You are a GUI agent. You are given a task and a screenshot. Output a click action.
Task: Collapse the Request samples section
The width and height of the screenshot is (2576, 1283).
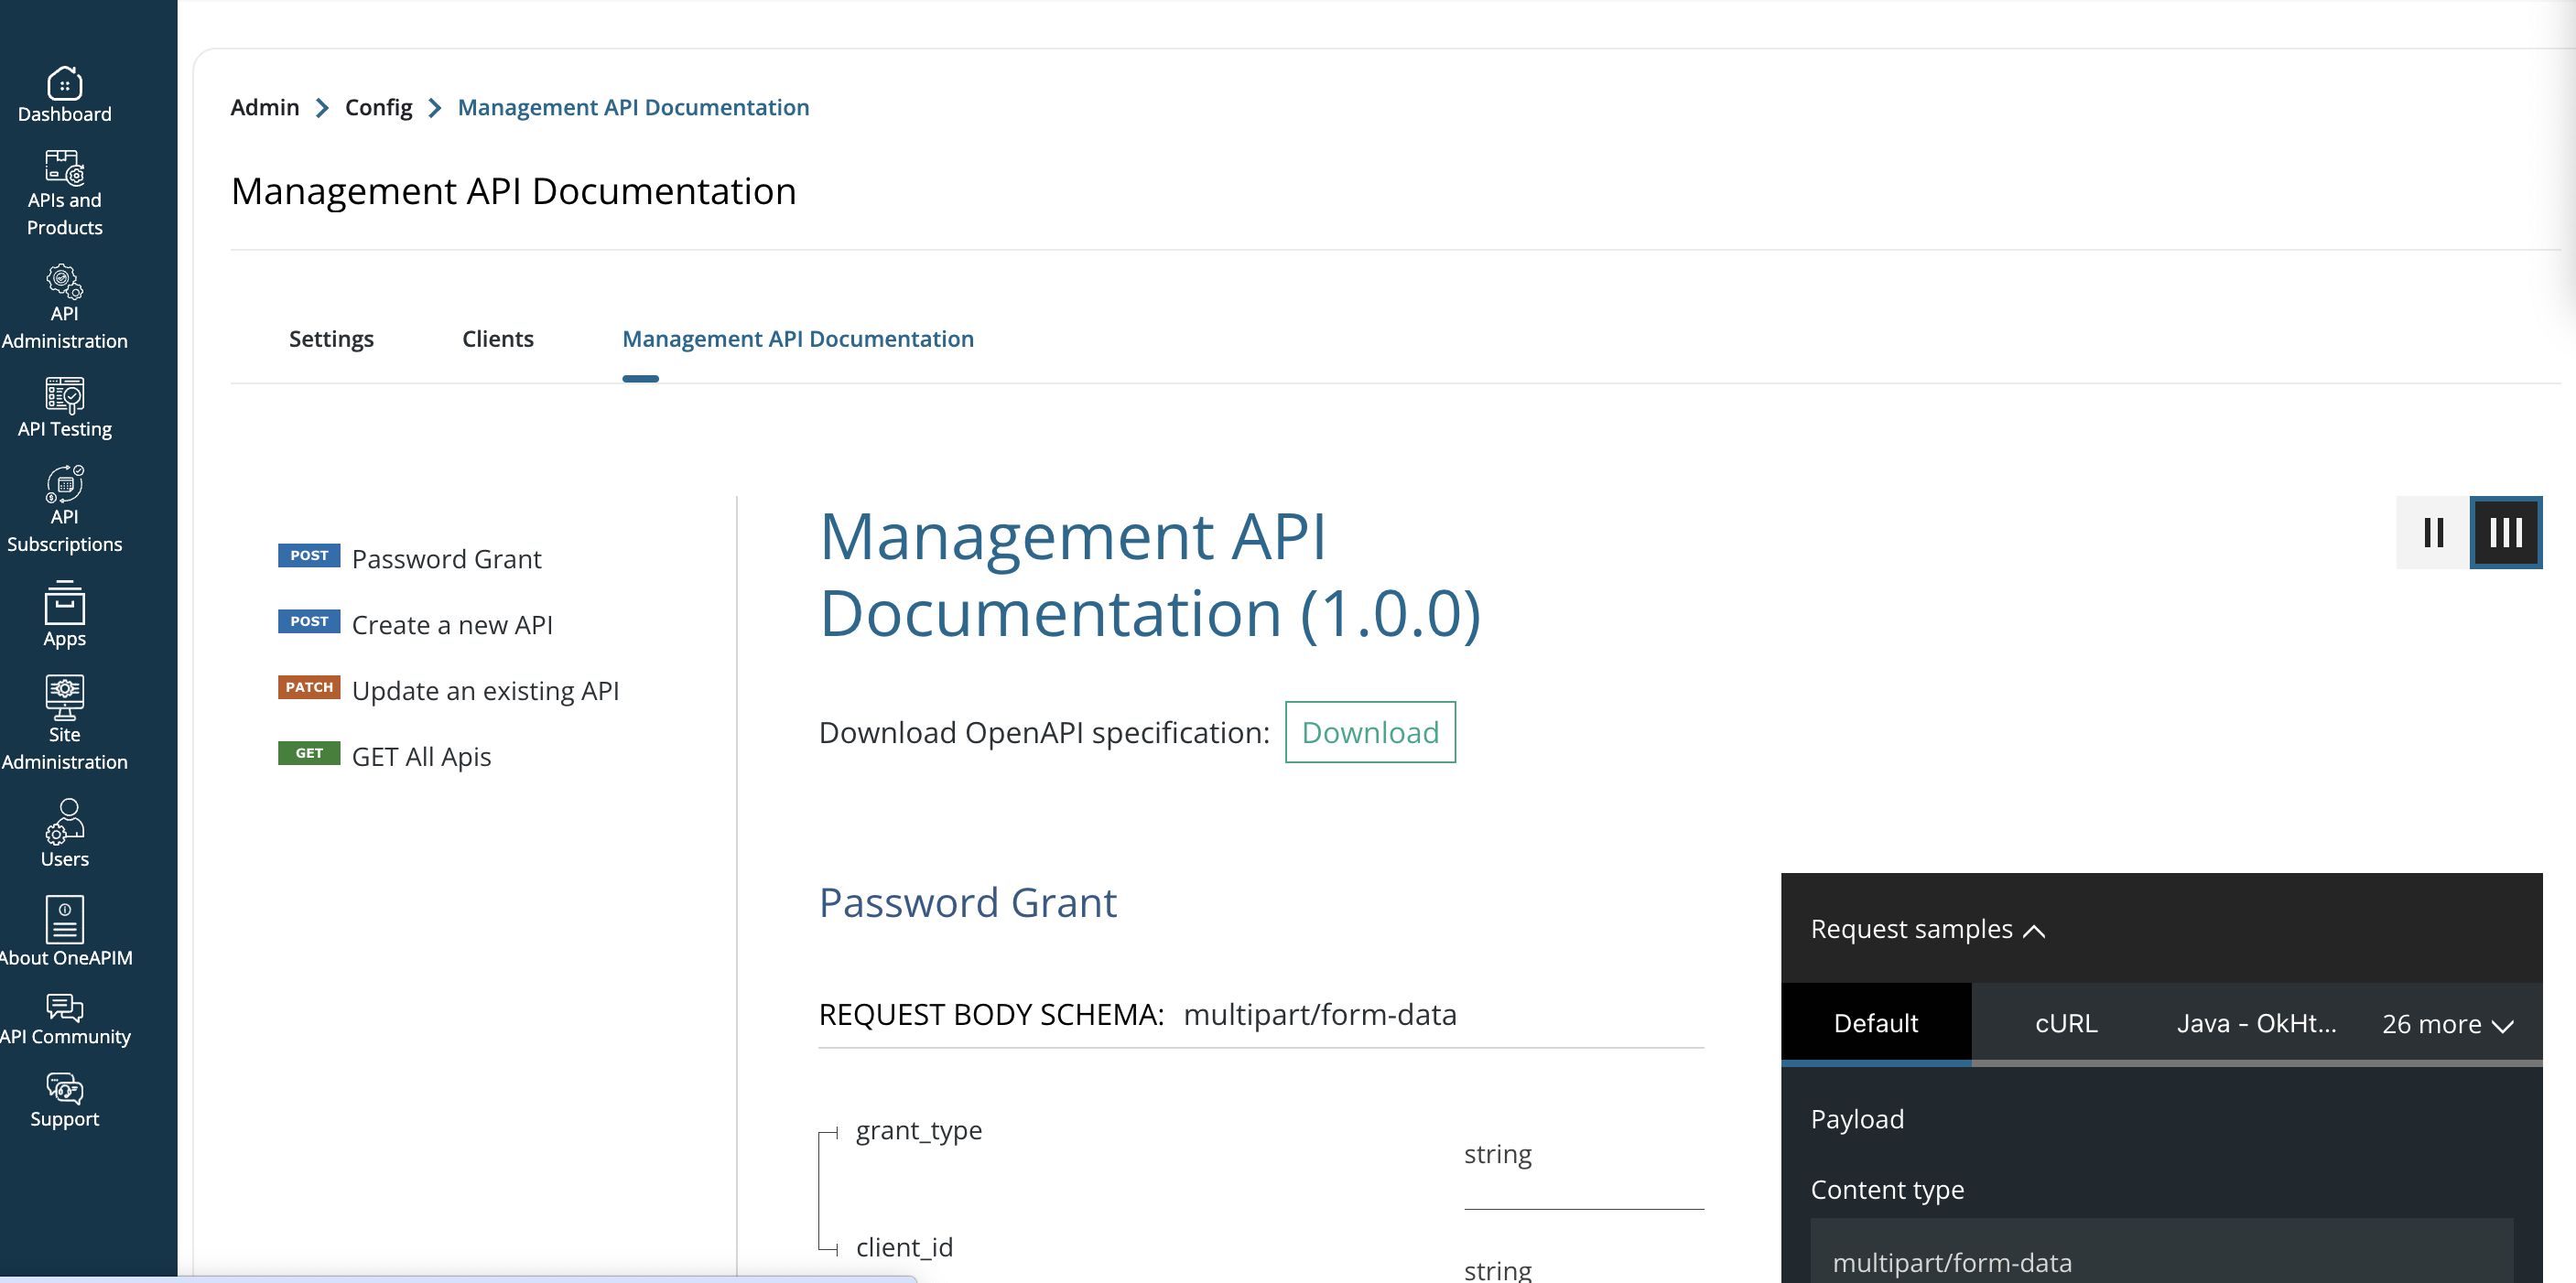tap(1927, 929)
